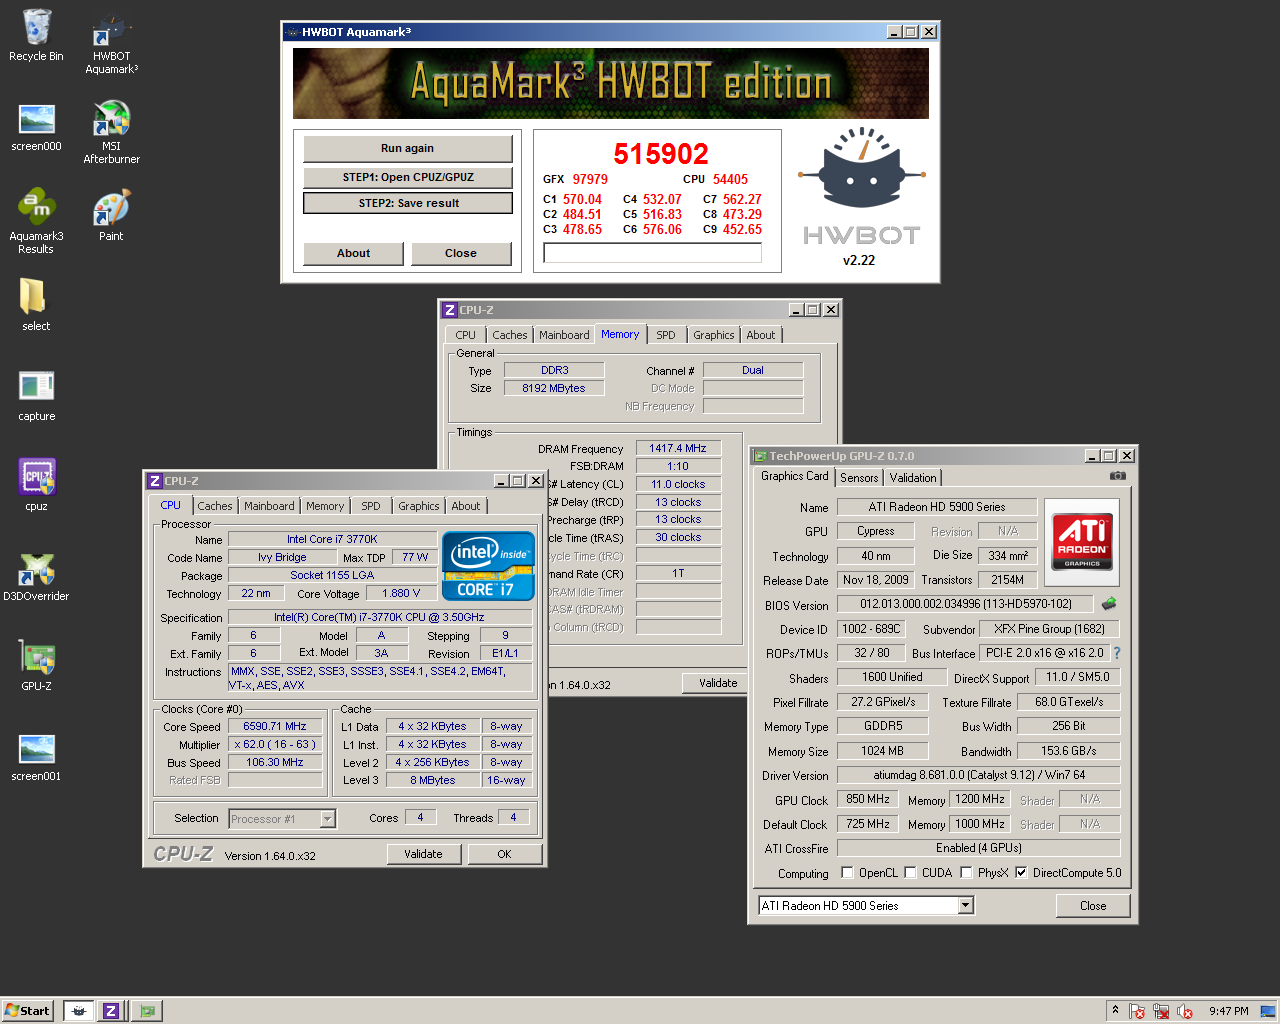Click the Bus Interface question mark icon
Image resolution: width=1280 pixels, height=1024 pixels.
(x=1117, y=653)
